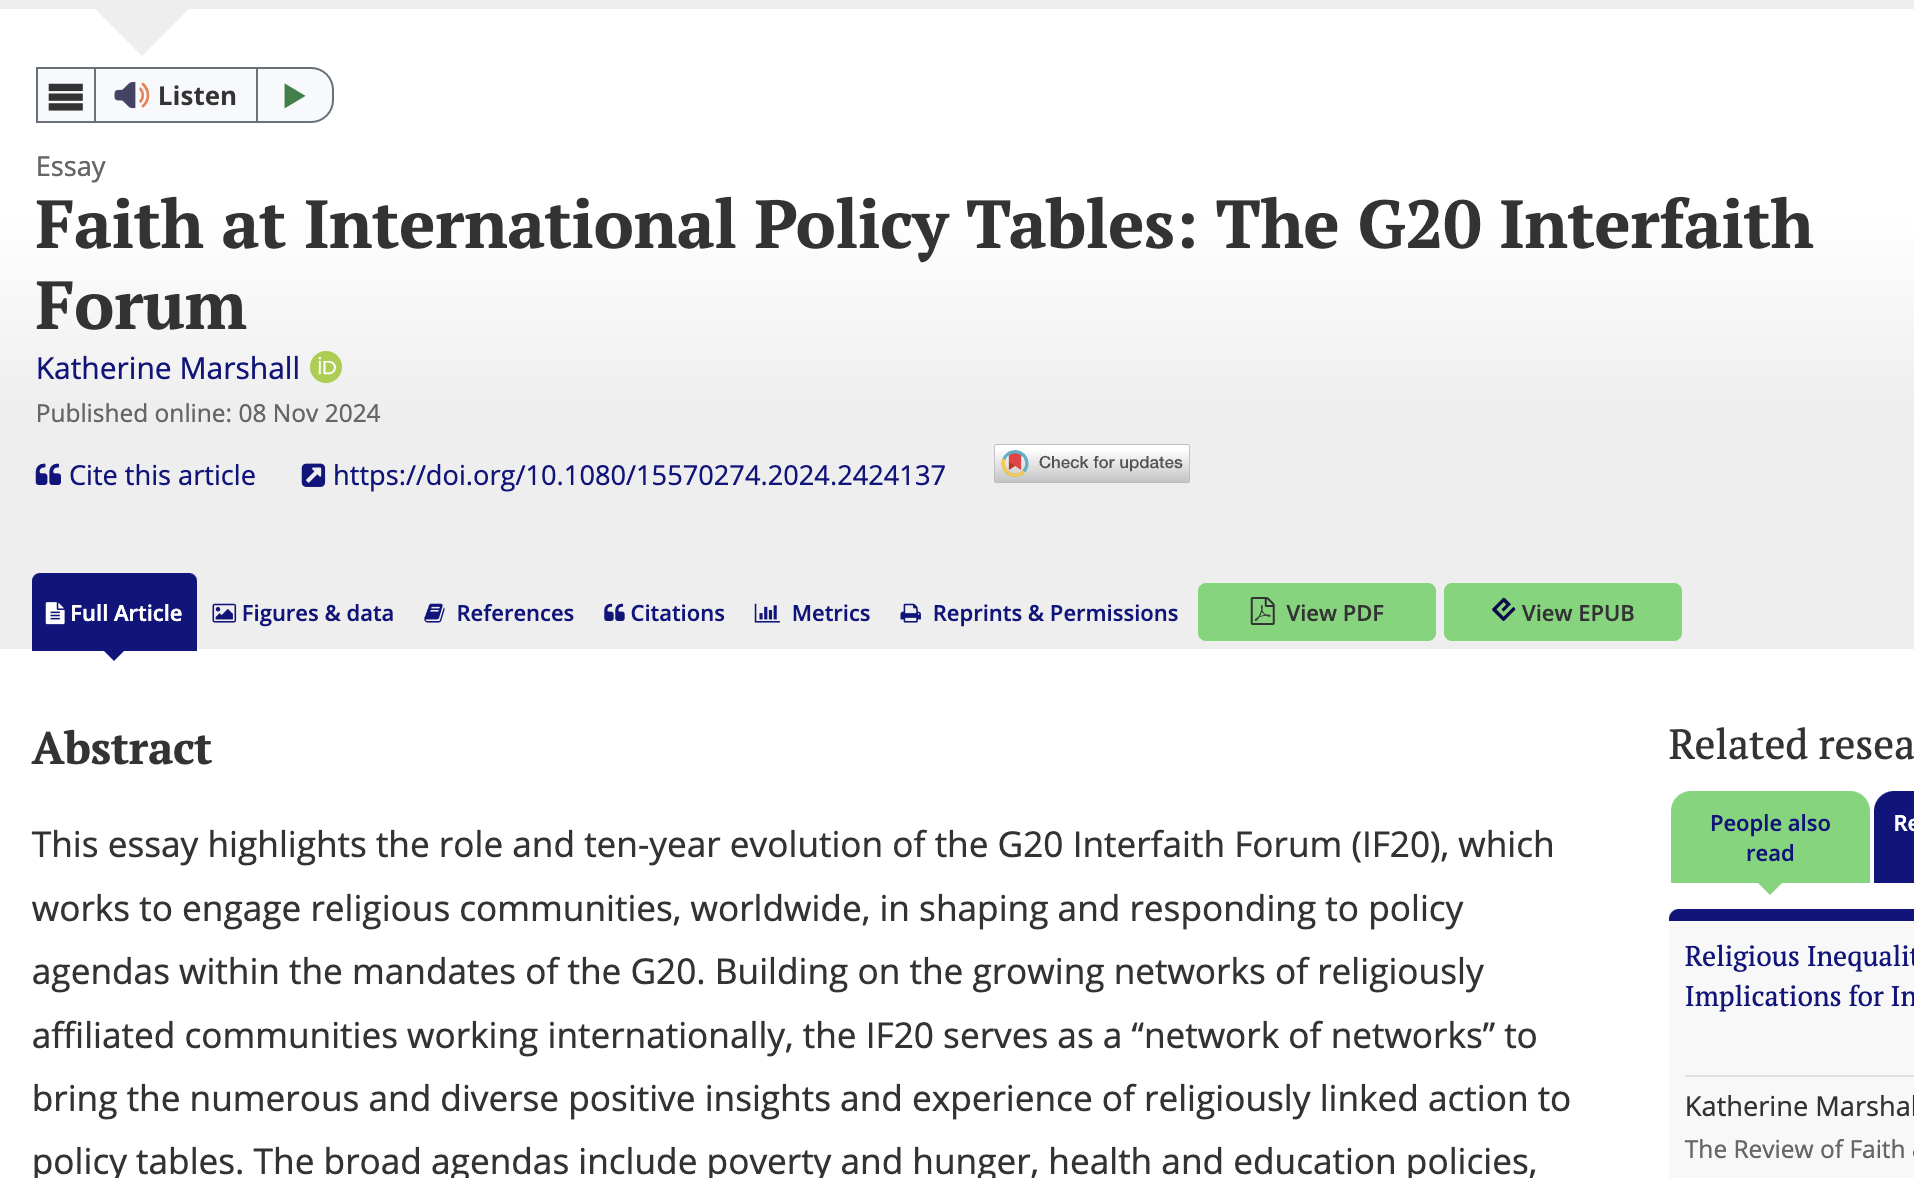Click the Abstract heading
This screenshot has height=1178, width=1914.
pyautogui.click(x=122, y=748)
